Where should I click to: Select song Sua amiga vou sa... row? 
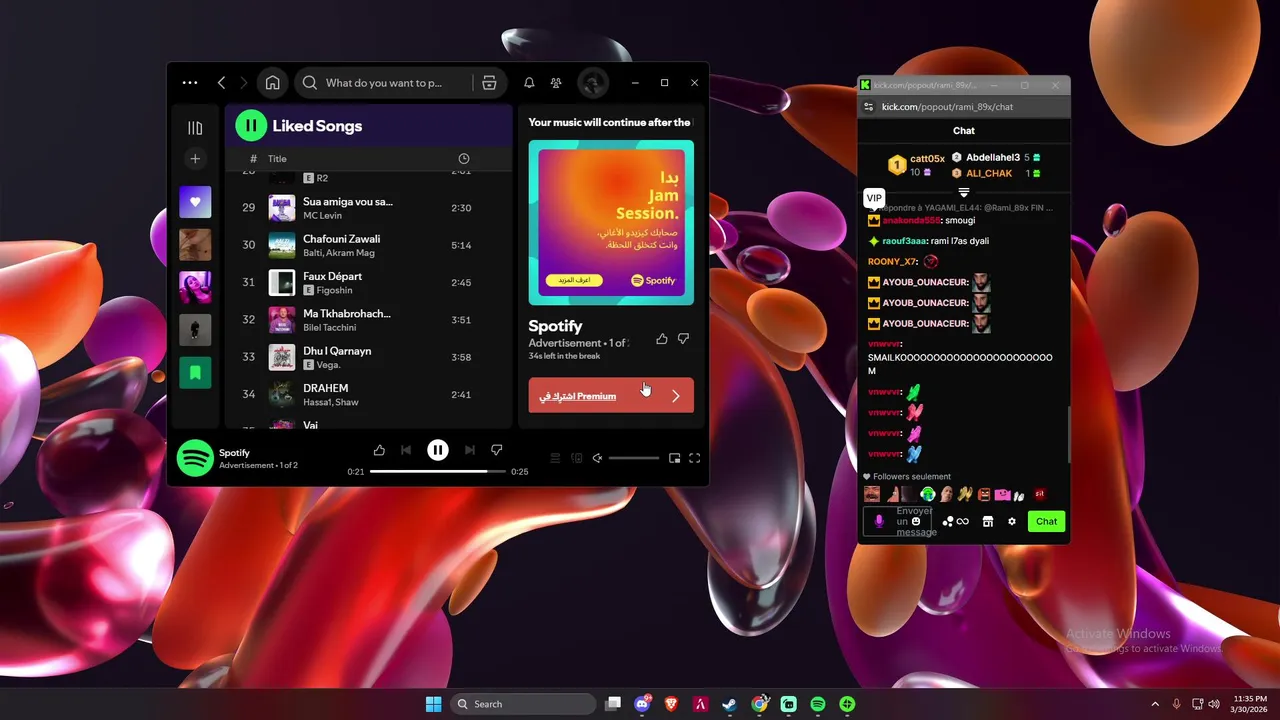point(368,208)
